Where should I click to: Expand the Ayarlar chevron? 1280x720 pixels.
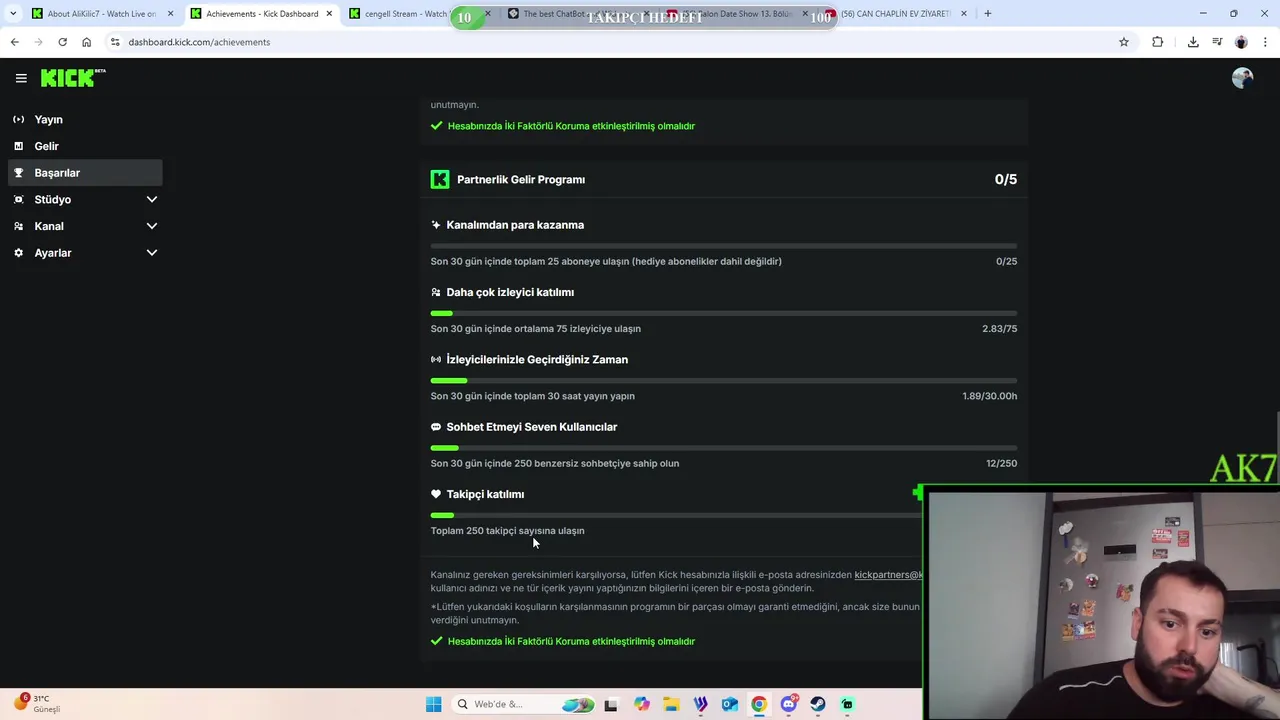152,253
